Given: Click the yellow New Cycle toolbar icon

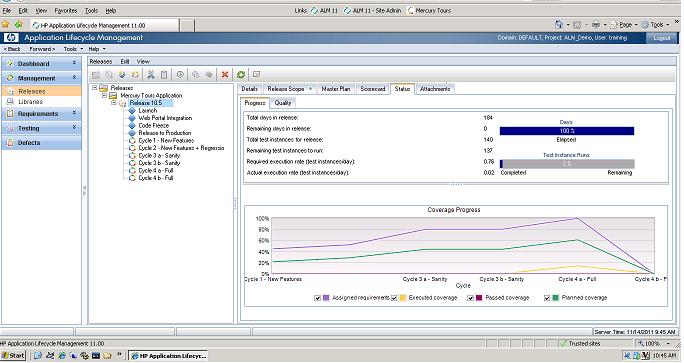Looking at the screenshot, I should 135,75.
